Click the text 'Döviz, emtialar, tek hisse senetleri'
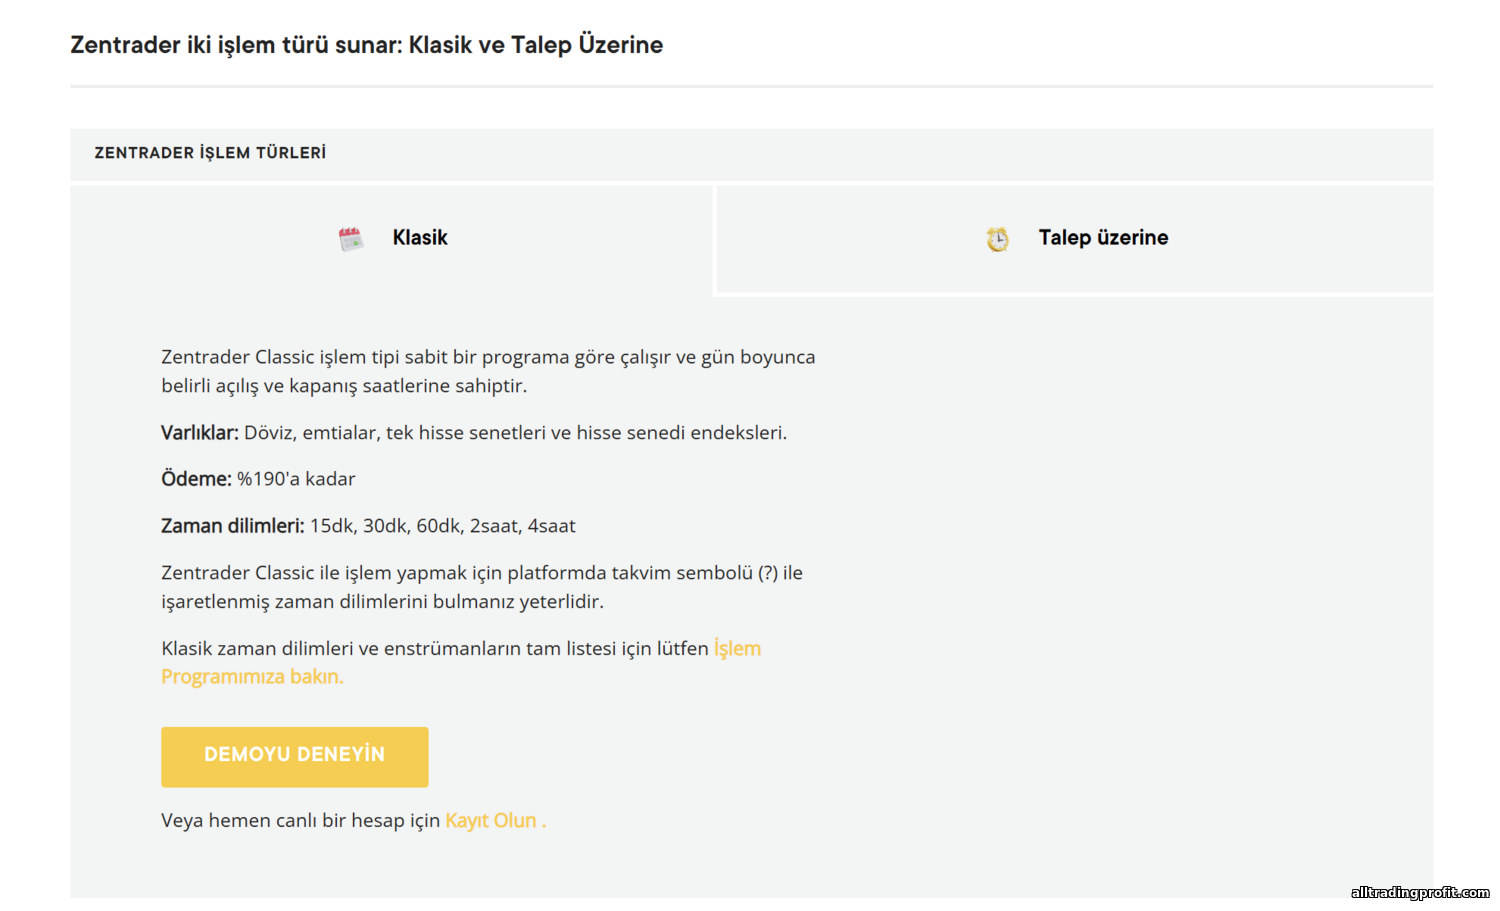The width and height of the screenshot is (1500, 911). 515,432
